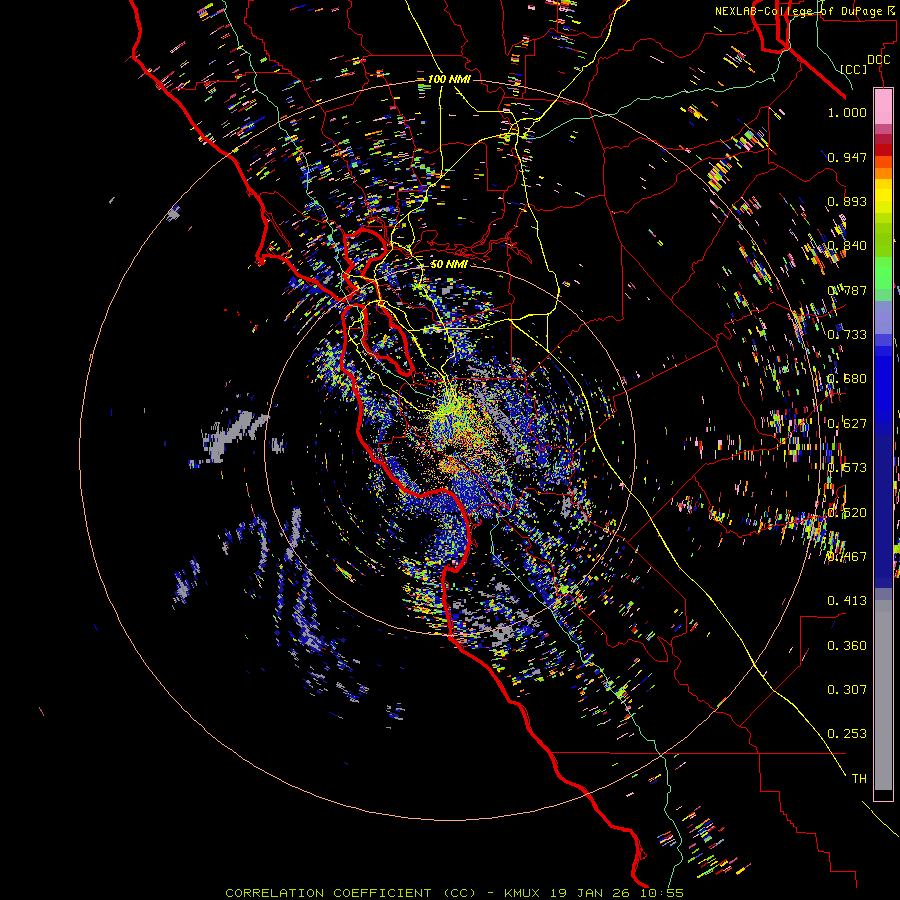The image size is (900, 900).
Task: Click the 1.000 legend value
Action: tap(847, 112)
